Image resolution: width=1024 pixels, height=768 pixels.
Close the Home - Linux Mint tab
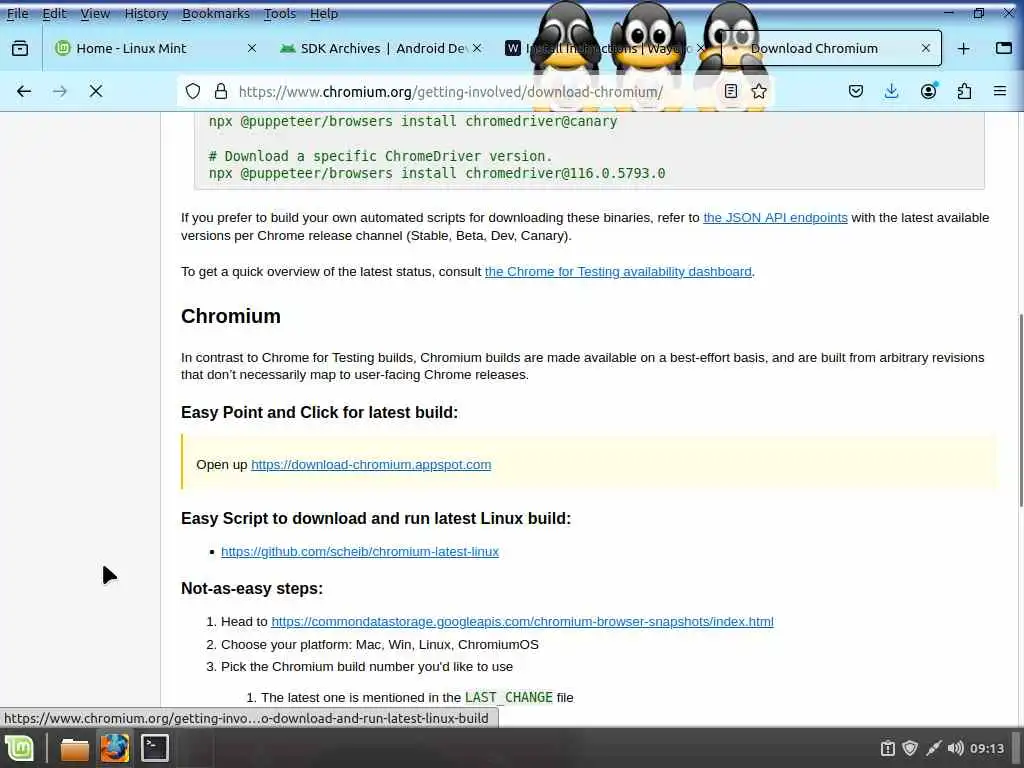click(x=251, y=48)
